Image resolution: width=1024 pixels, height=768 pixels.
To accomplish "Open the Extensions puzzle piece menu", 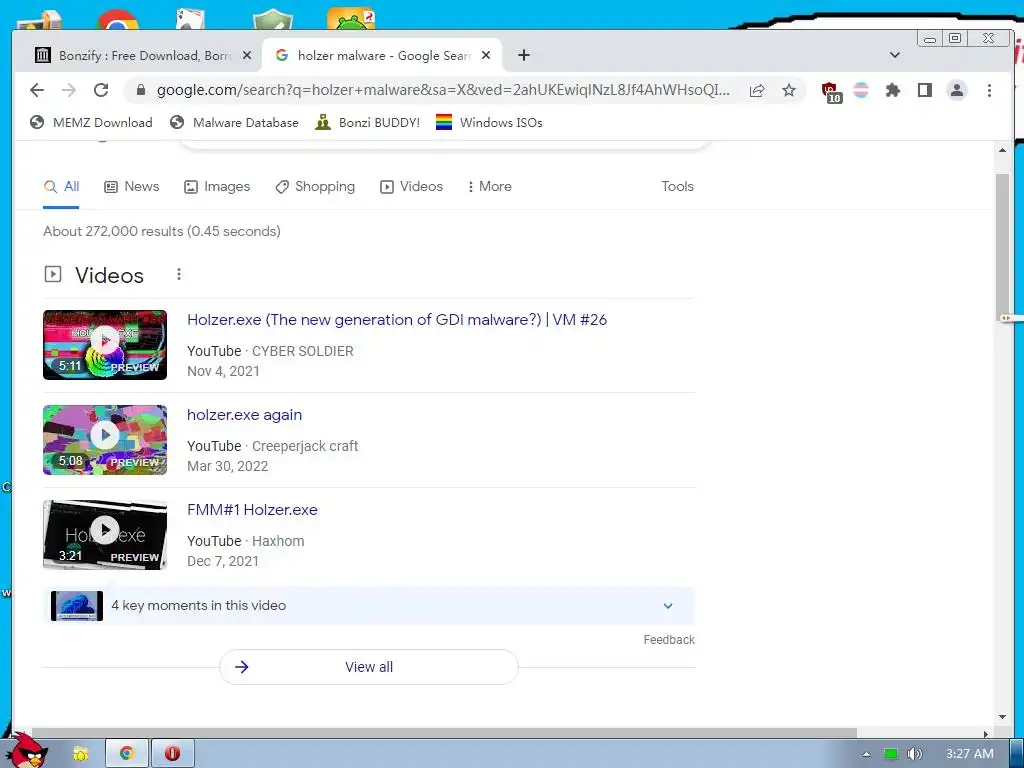I will tap(893, 90).
